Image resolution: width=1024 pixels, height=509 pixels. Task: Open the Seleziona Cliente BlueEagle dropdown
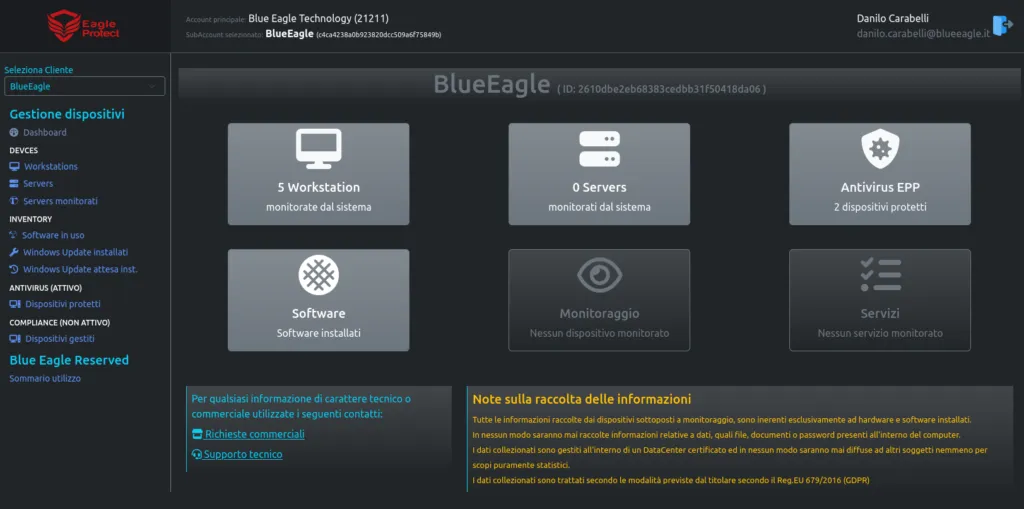point(85,86)
